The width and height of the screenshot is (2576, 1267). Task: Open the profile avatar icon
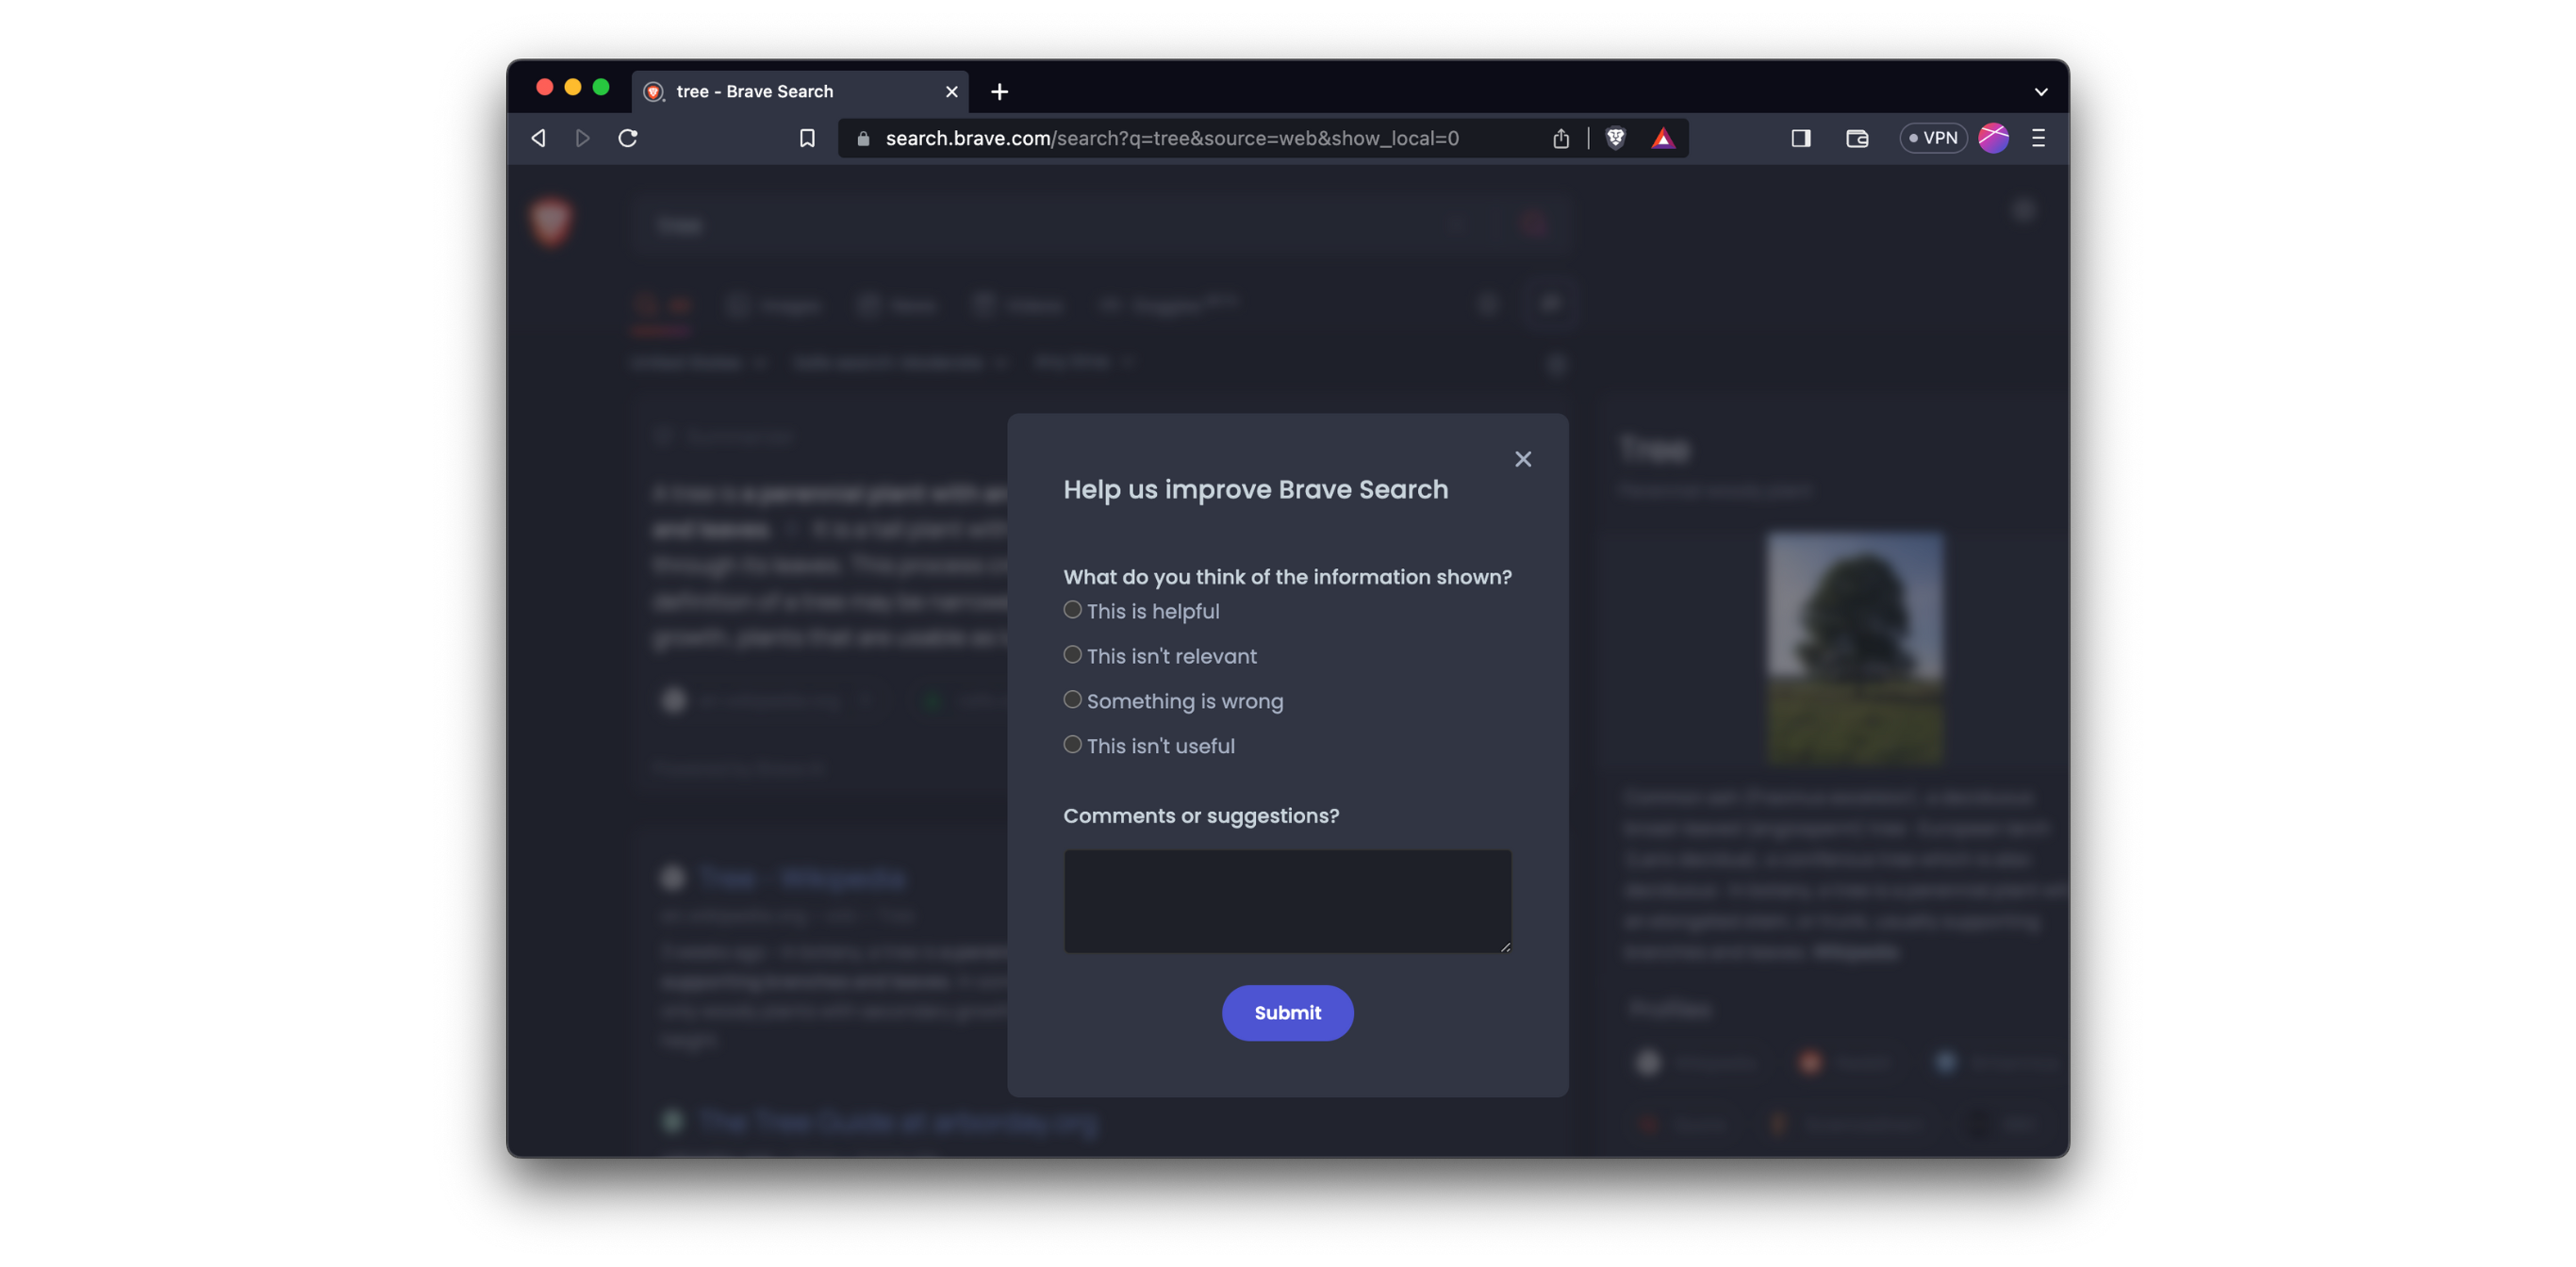(1993, 138)
